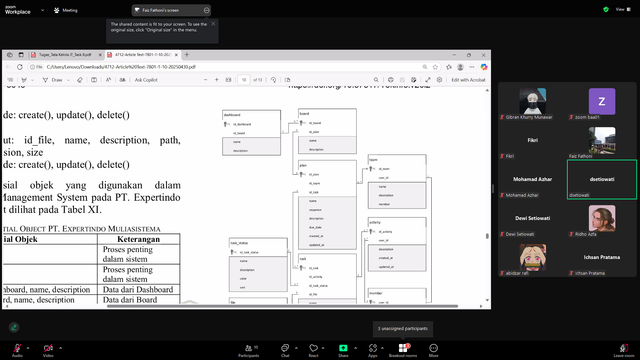Click the green encryption shield icon
Viewport: 640px width, 360px height.
pos(606,9)
